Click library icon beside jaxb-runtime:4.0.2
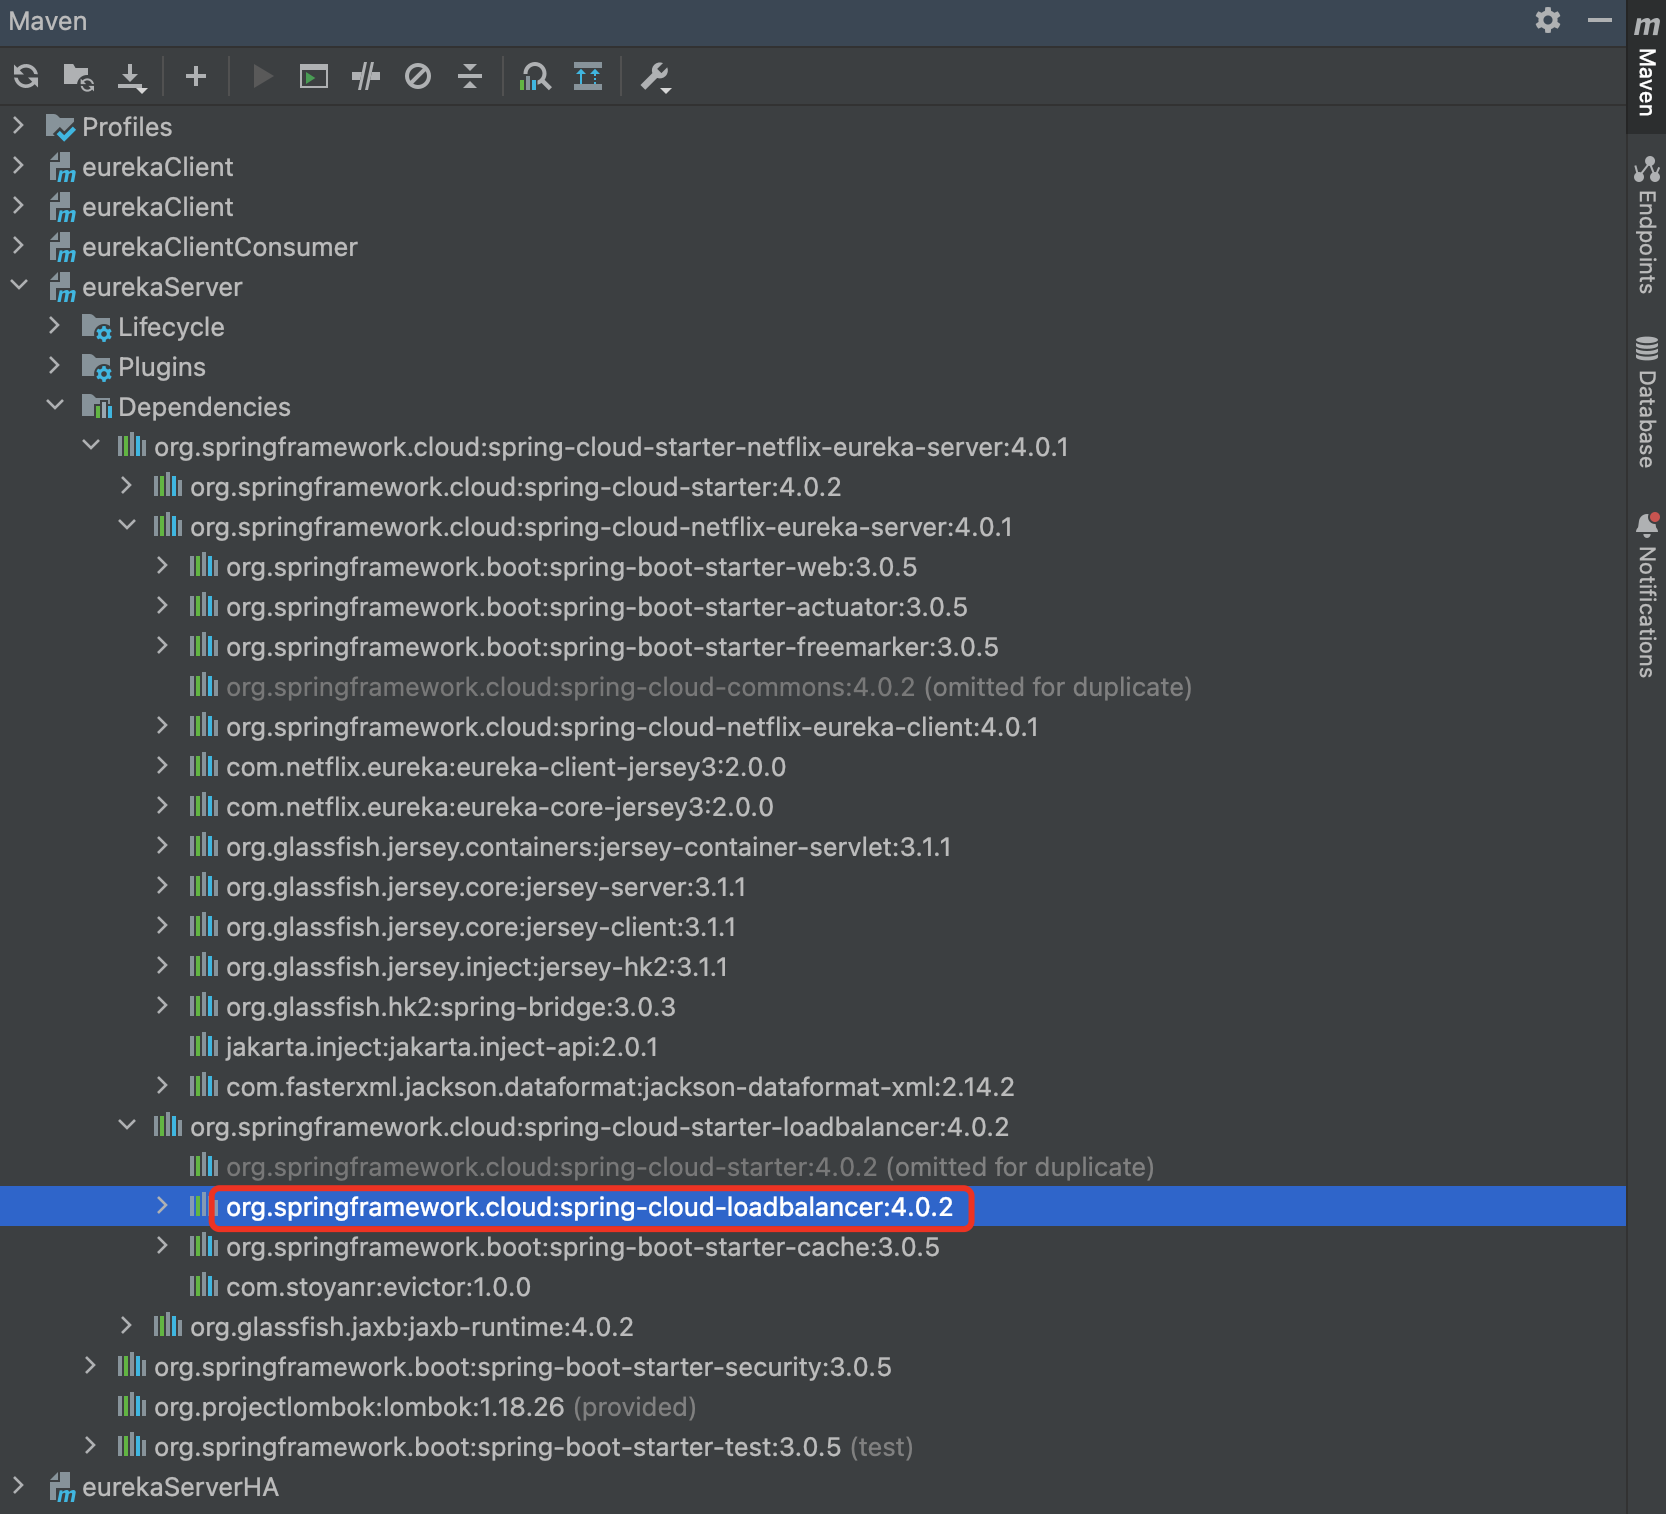The image size is (1666, 1514). point(167,1325)
